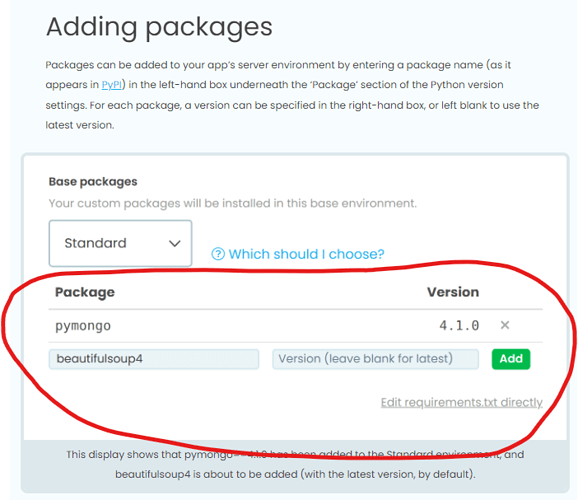This screenshot has width=578, height=500.
Task: Click the caption line about beautifulsoup4 being added
Action: coord(295,474)
